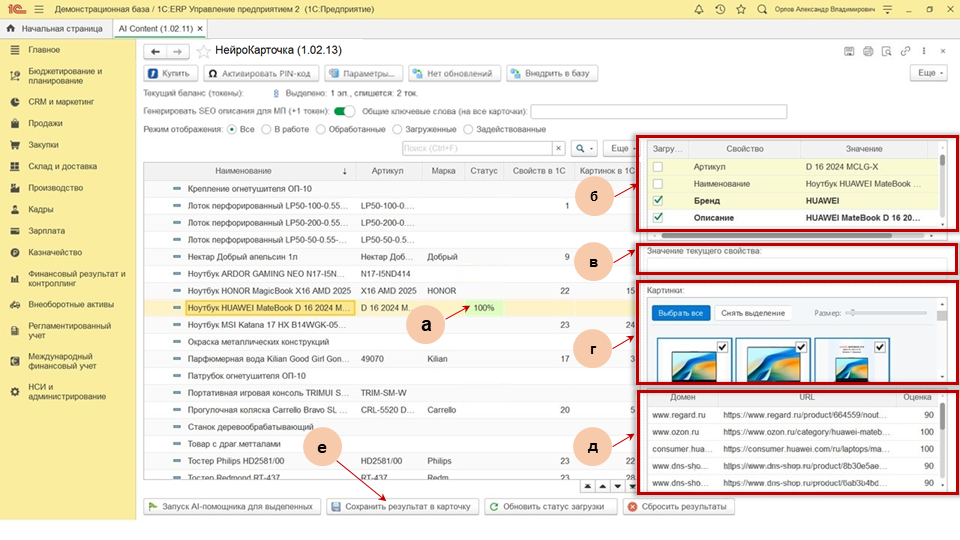
Task: Click the Поиск search input field
Action: [x=477, y=148]
